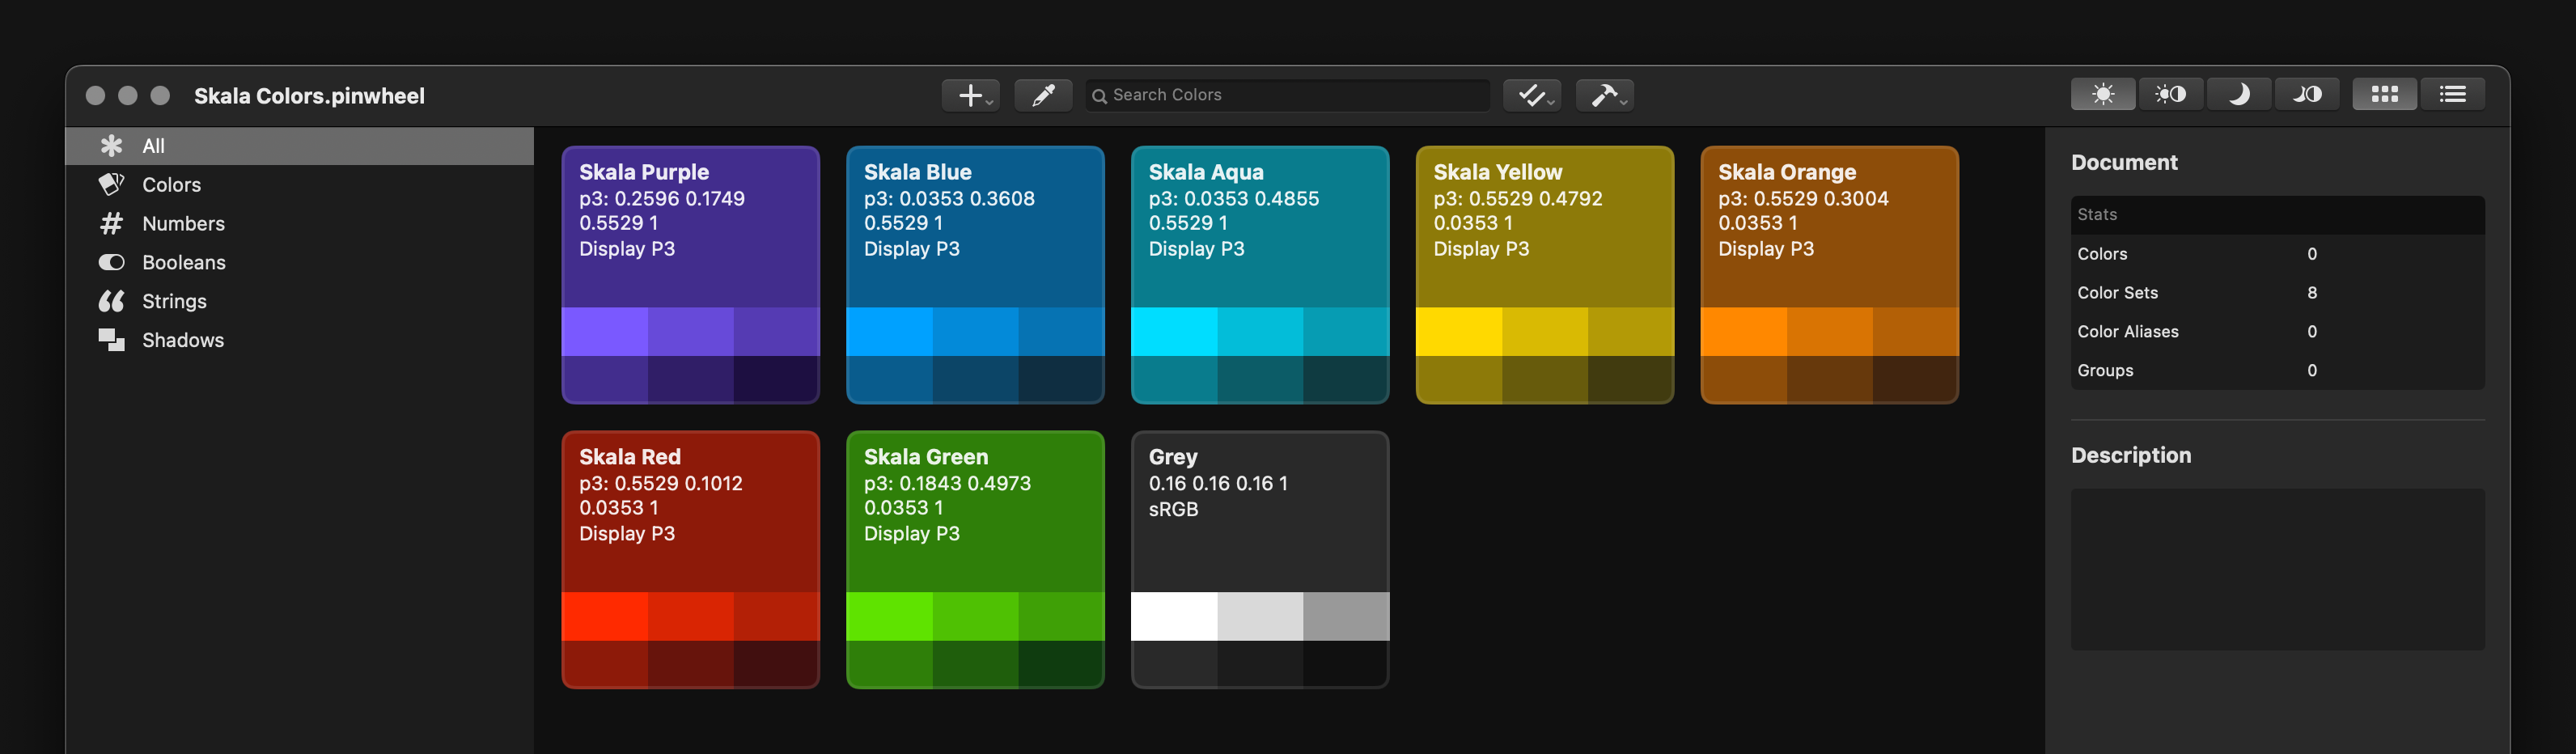Pick the darkest purple swatch in Skala Purple

(777, 380)
